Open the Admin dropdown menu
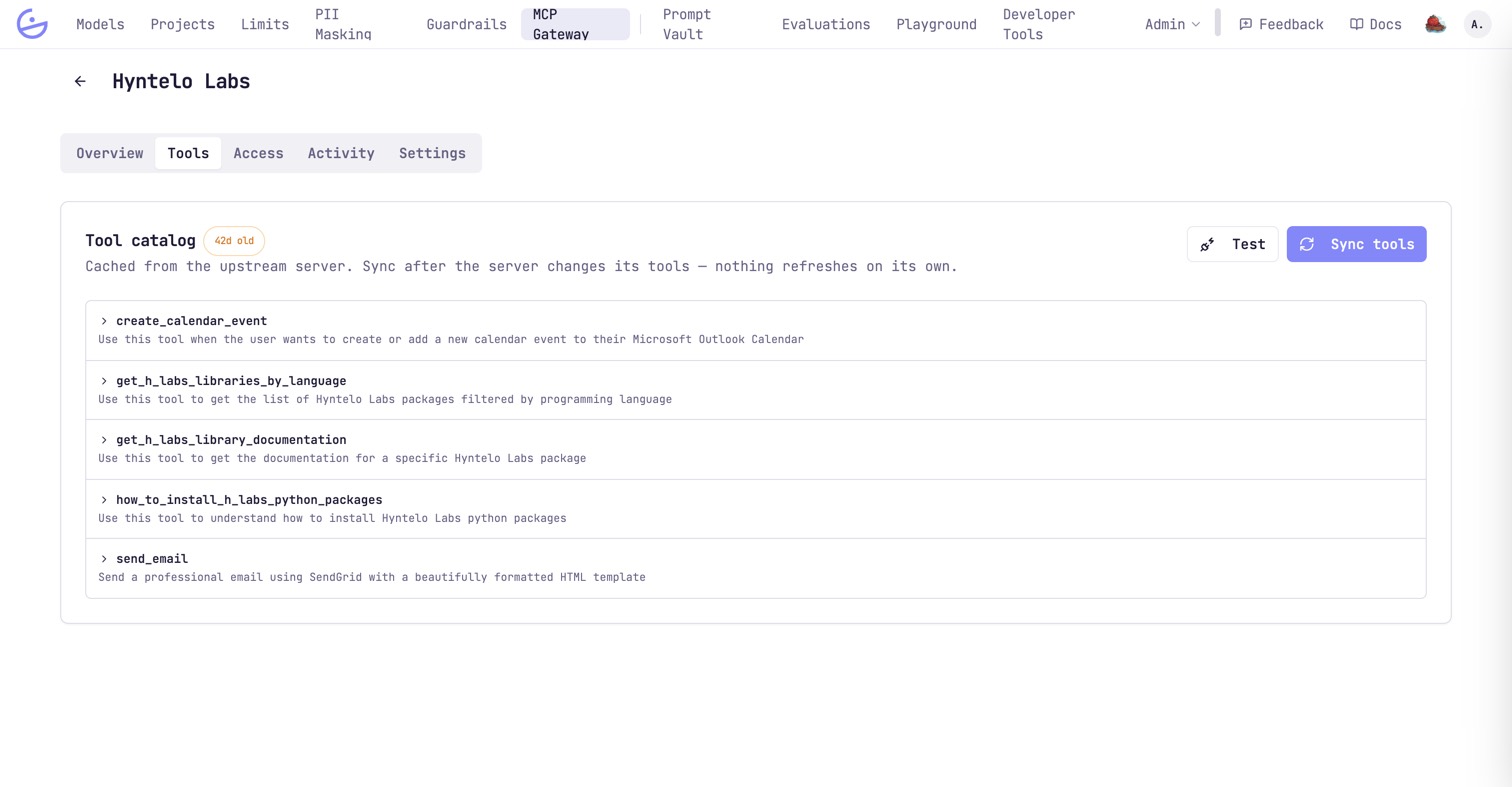Screen dimensions: 1512x787 click(1173, 24)
